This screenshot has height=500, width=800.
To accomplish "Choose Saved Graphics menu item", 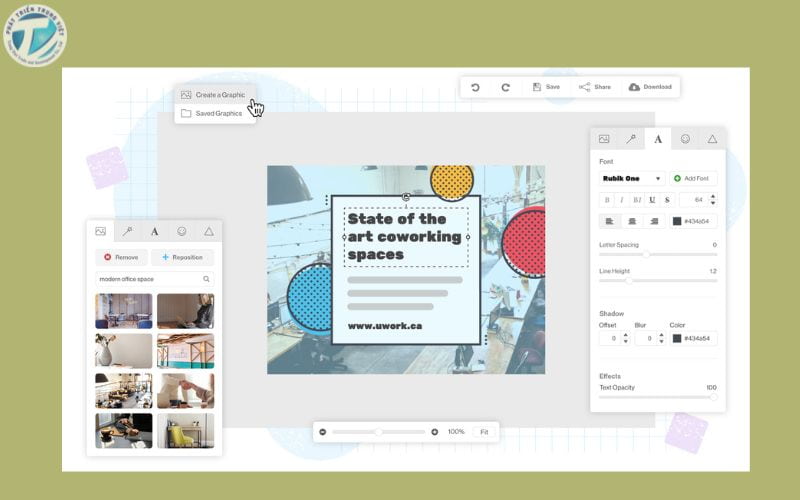I will pyautogui.click(x=218, y=113).
